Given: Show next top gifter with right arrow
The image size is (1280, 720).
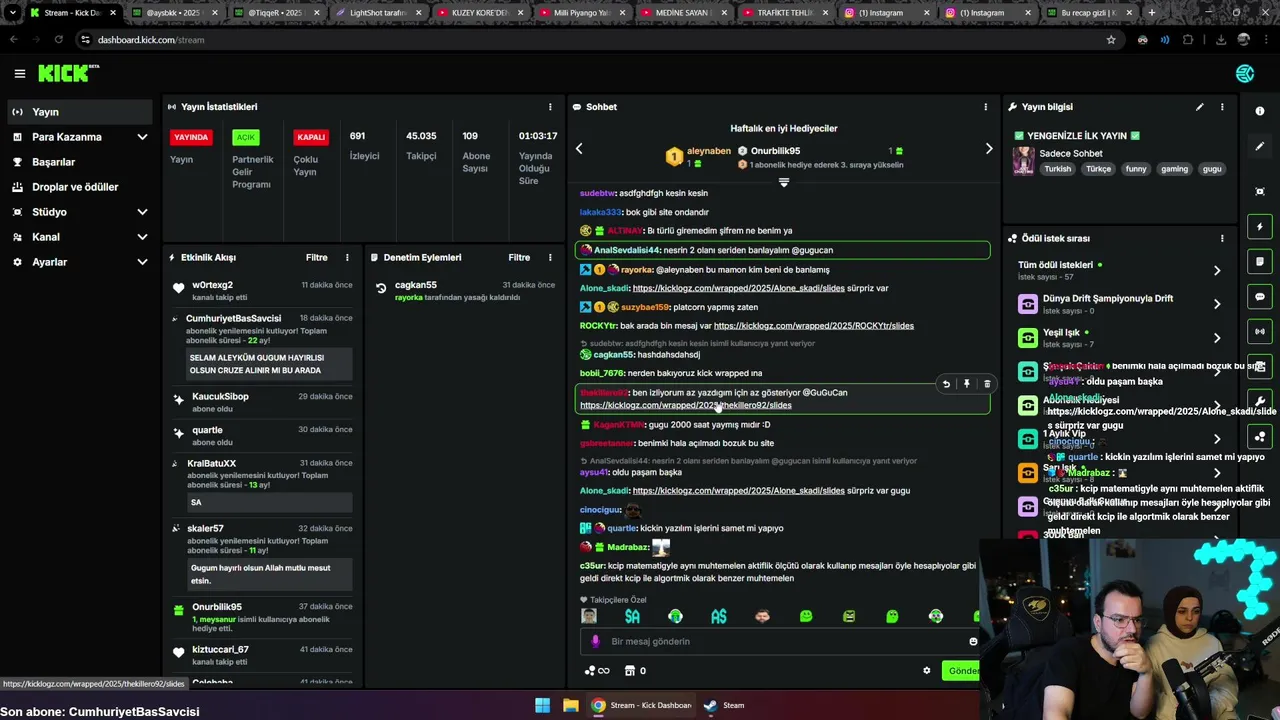Looking at the screenshot, I should pos(989,149).
